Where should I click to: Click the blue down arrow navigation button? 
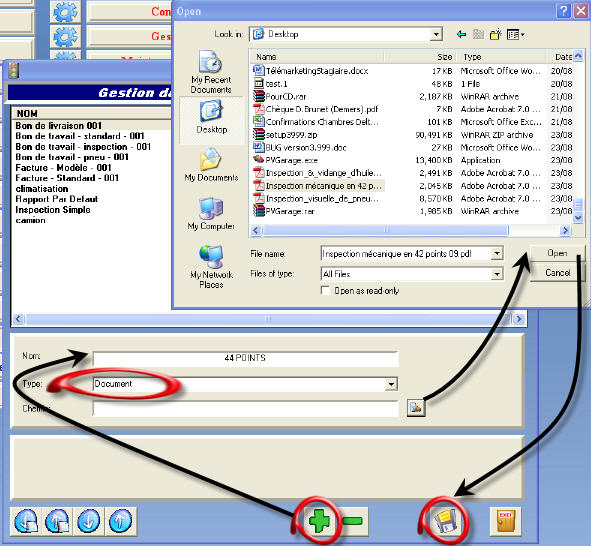tap(88, 522)
